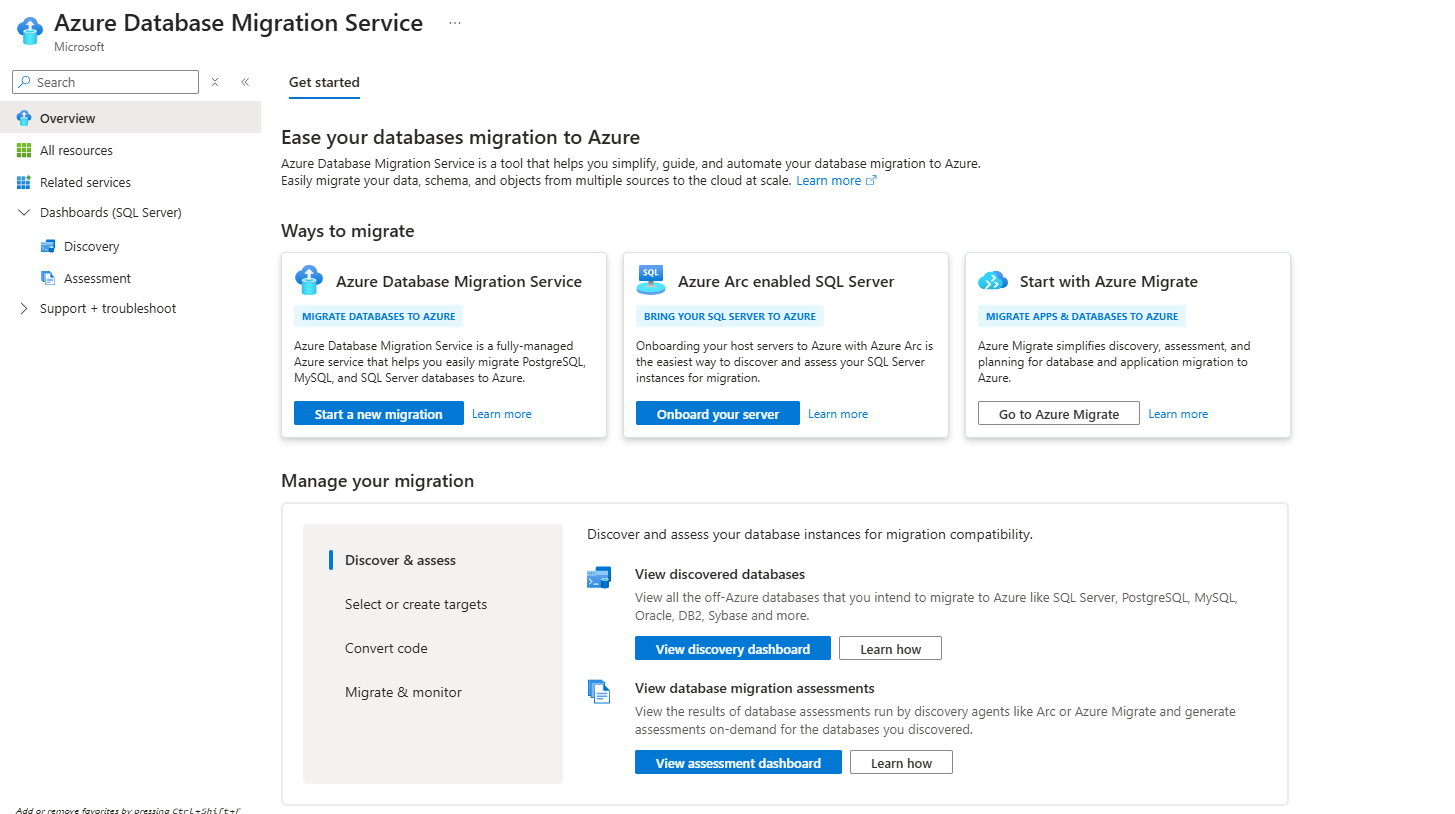Select the Convert code step
Screen dimensions: 1455x814
coord(386,647)
